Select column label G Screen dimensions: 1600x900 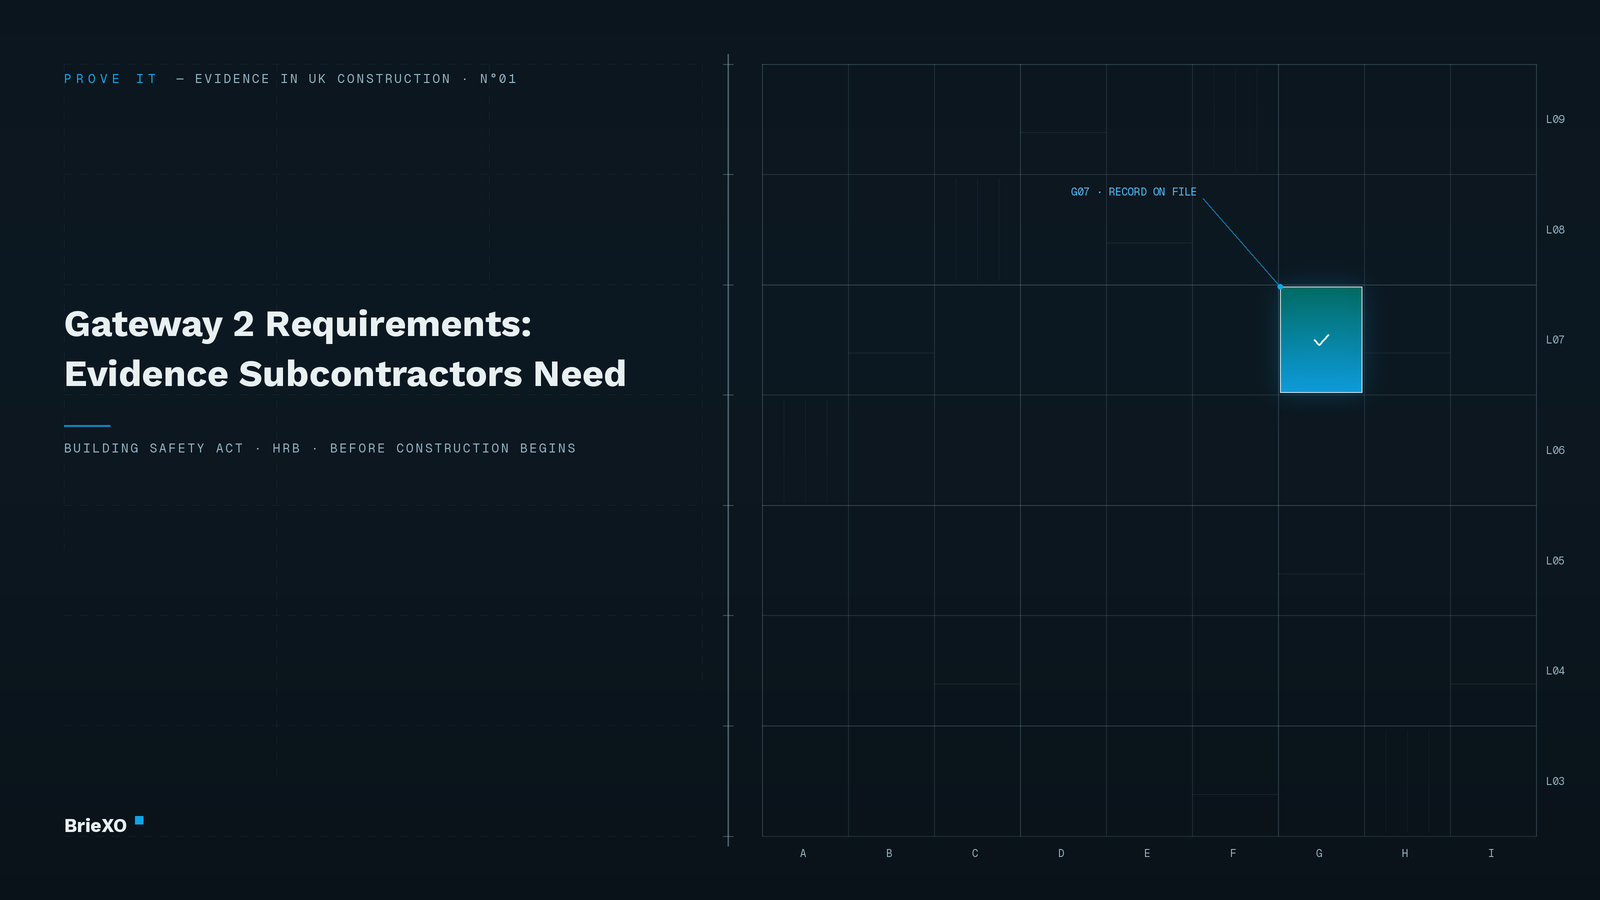pyautogui.click(x=1319, y=854)
